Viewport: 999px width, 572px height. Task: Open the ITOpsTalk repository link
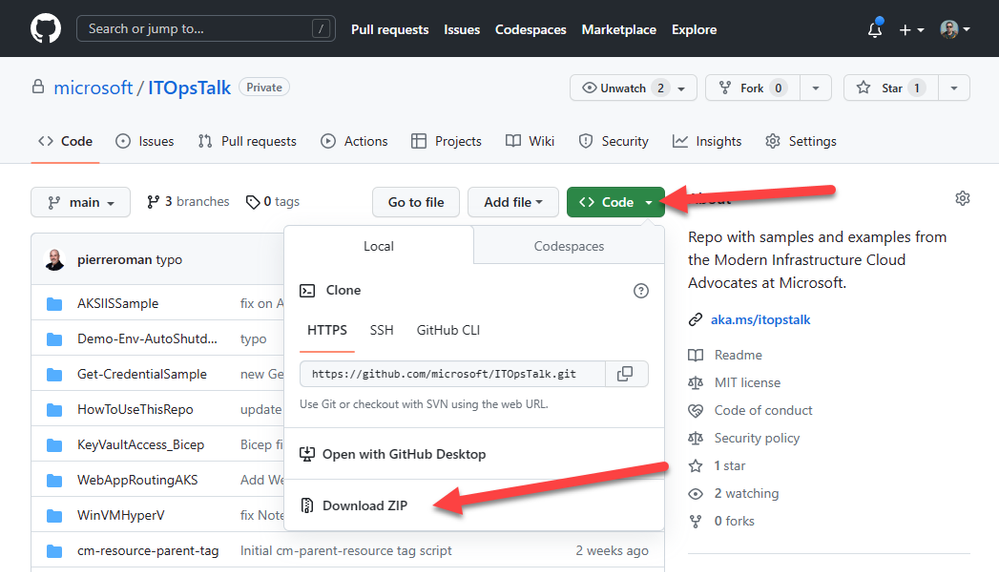pos(189,87)
